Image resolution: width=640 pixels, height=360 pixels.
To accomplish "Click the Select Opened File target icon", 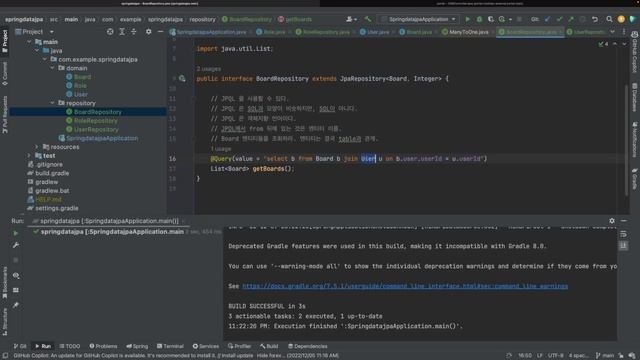I will (110, 31).
